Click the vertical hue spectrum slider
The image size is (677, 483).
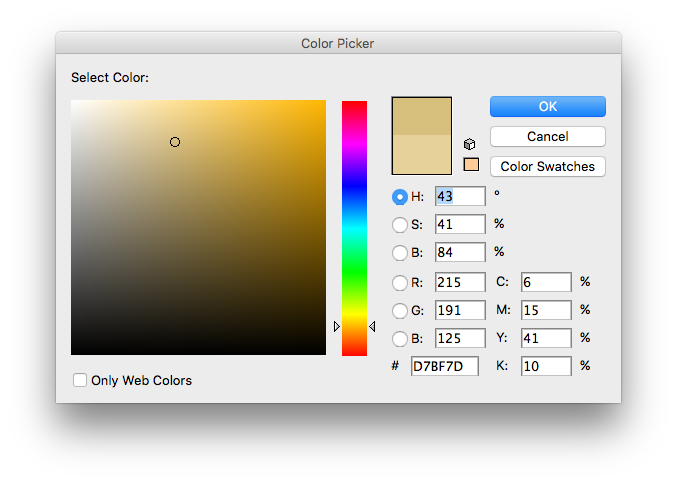354,228
